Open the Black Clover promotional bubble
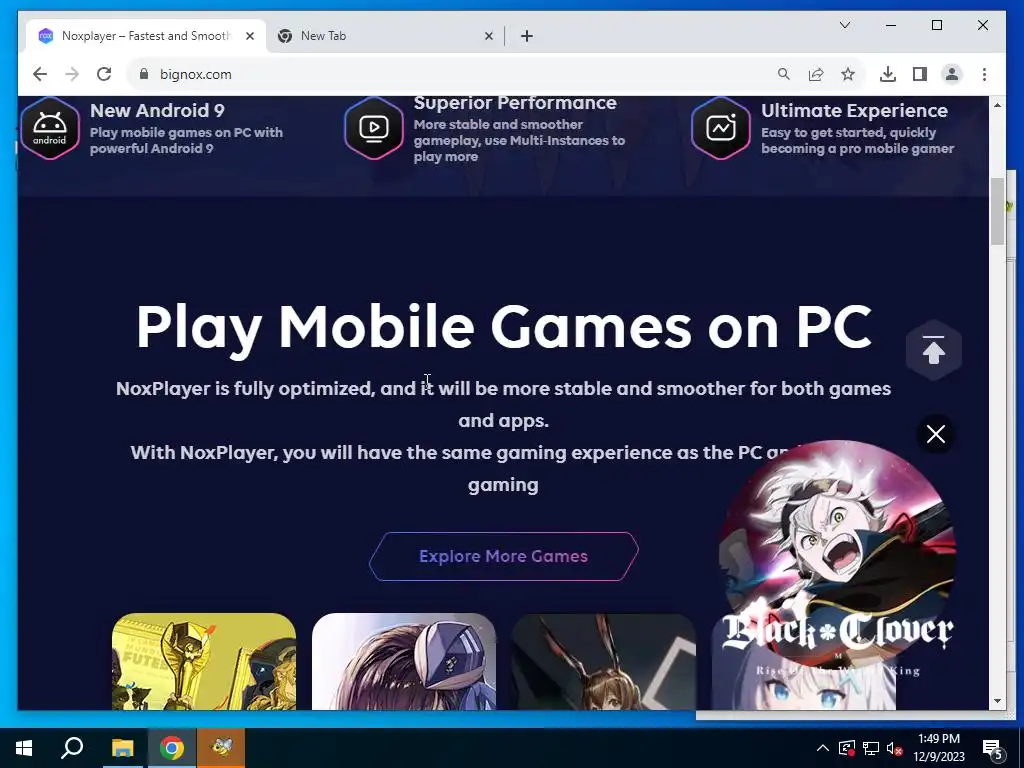This screenshot has width=1024, height=768. tap(838, 556)
